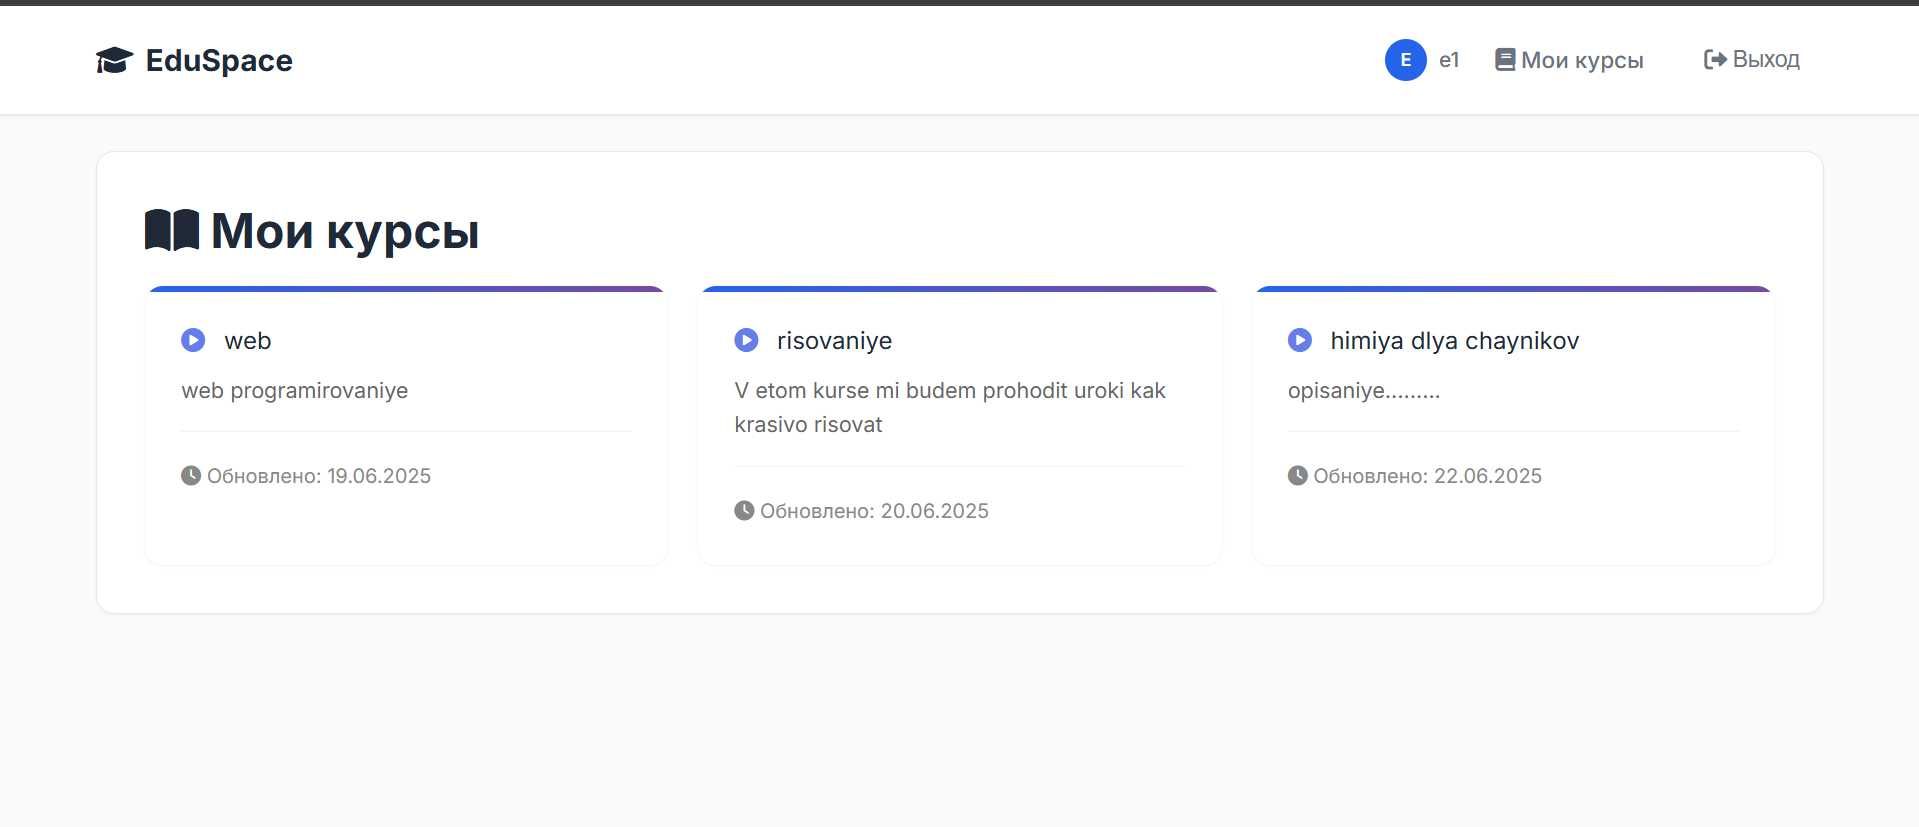The image size is (1919, 827).
Task: Select the Обновлено: 19.06.2025 date text
Action: 319,476
